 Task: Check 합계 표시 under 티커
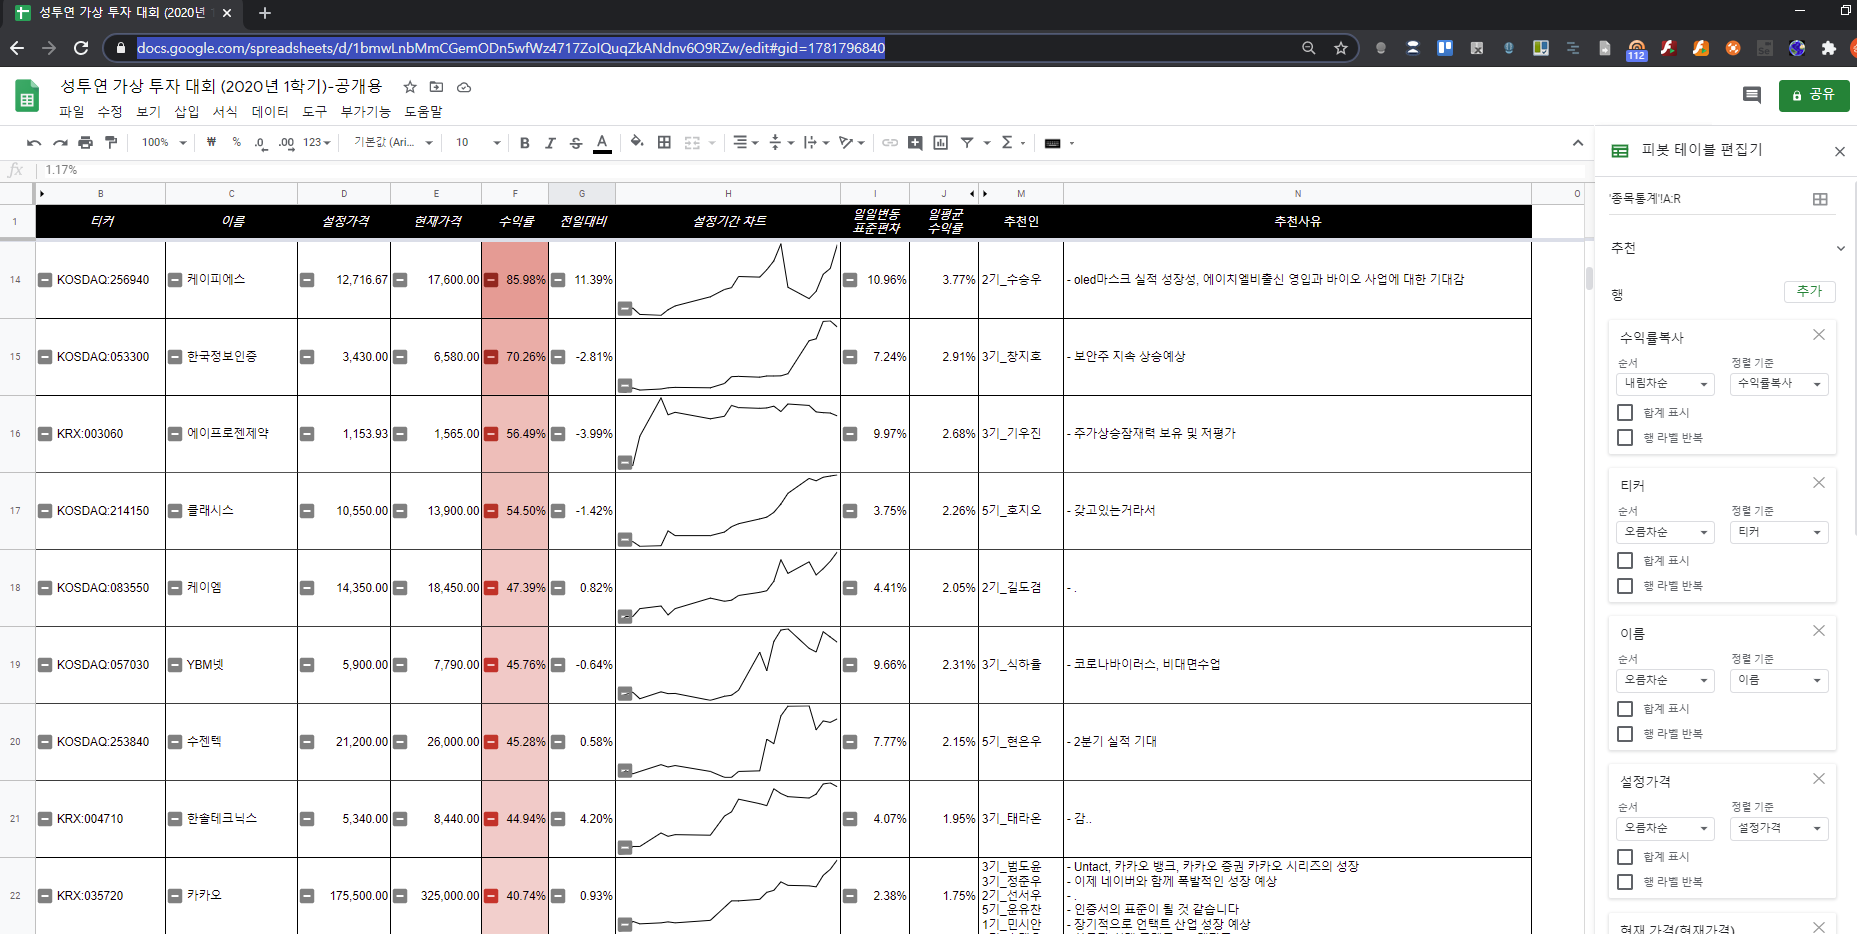pos(1625,560)
